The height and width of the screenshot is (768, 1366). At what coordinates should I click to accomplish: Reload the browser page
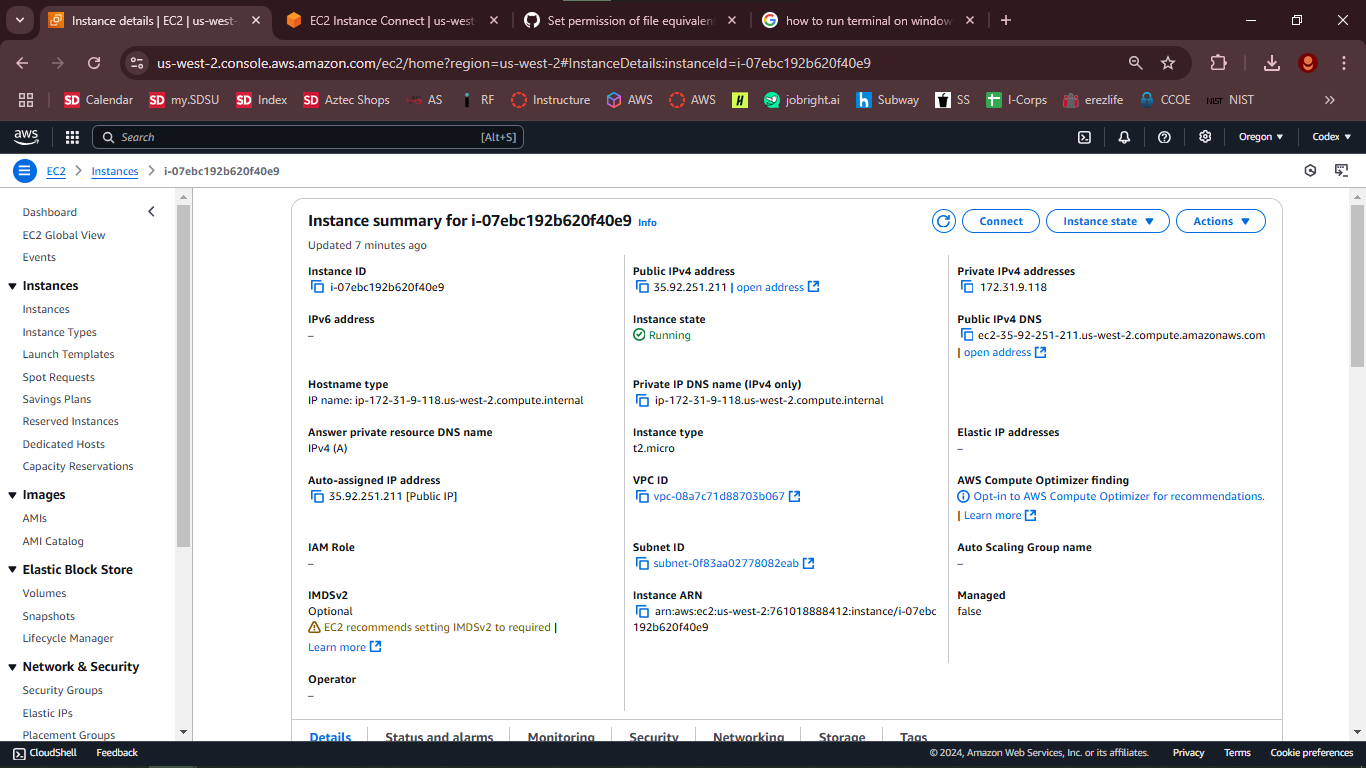(x=94, y=63)
